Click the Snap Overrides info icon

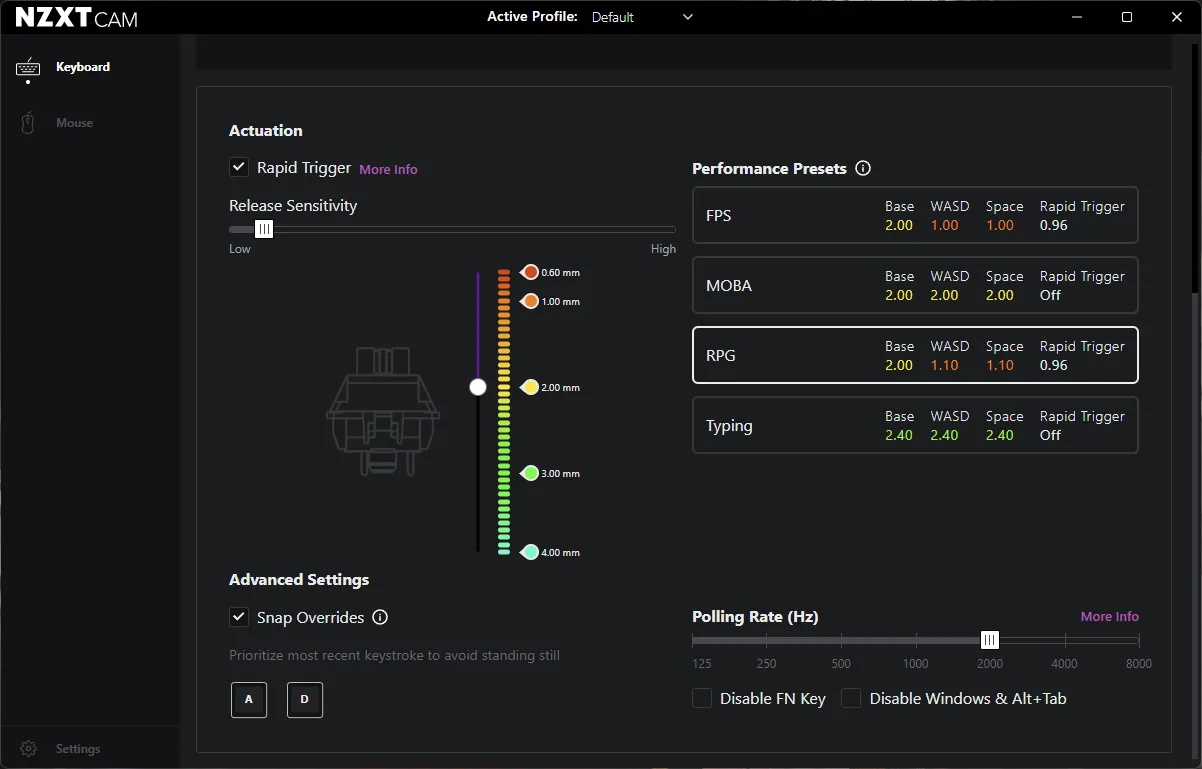tap(380, 617)
